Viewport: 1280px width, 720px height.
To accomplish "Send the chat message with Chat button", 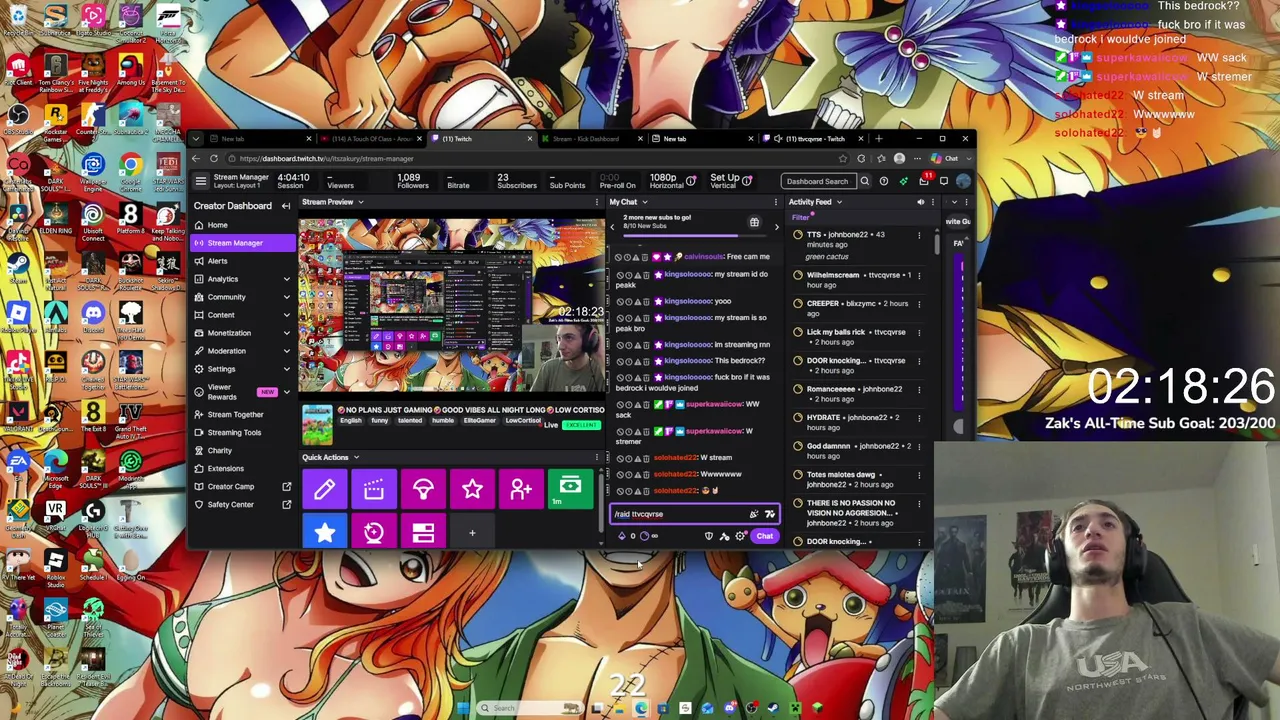I will 764,536.
